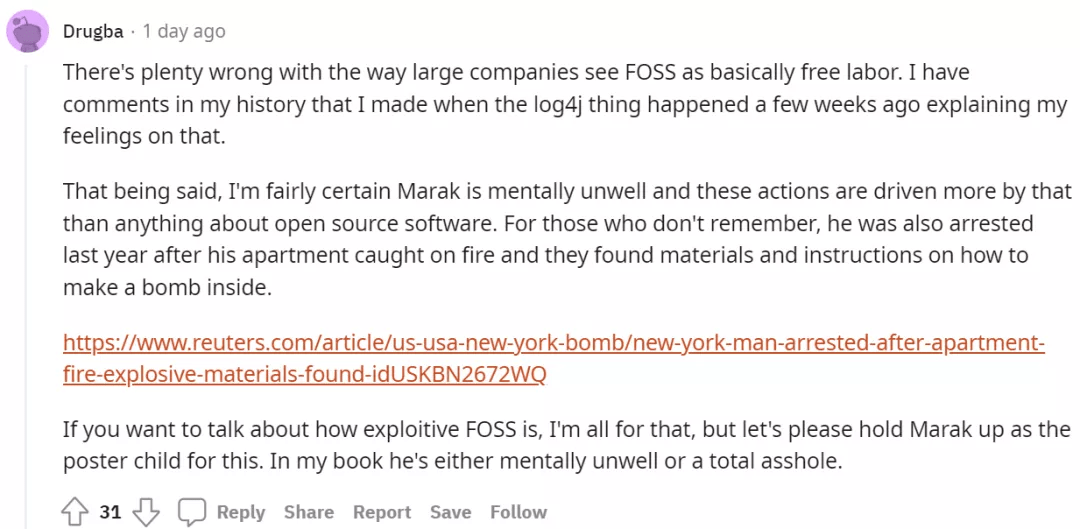
Task: Report the comment
Action: [382, 512]
